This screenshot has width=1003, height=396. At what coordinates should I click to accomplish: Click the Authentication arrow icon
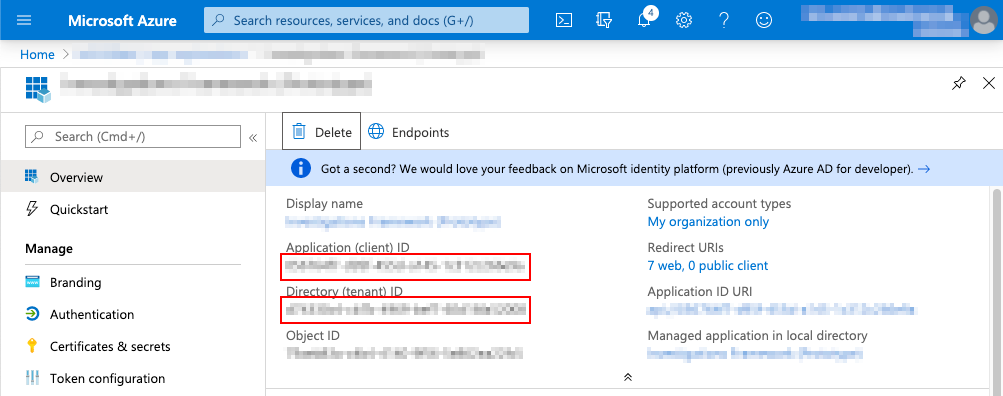click(32, 314)
